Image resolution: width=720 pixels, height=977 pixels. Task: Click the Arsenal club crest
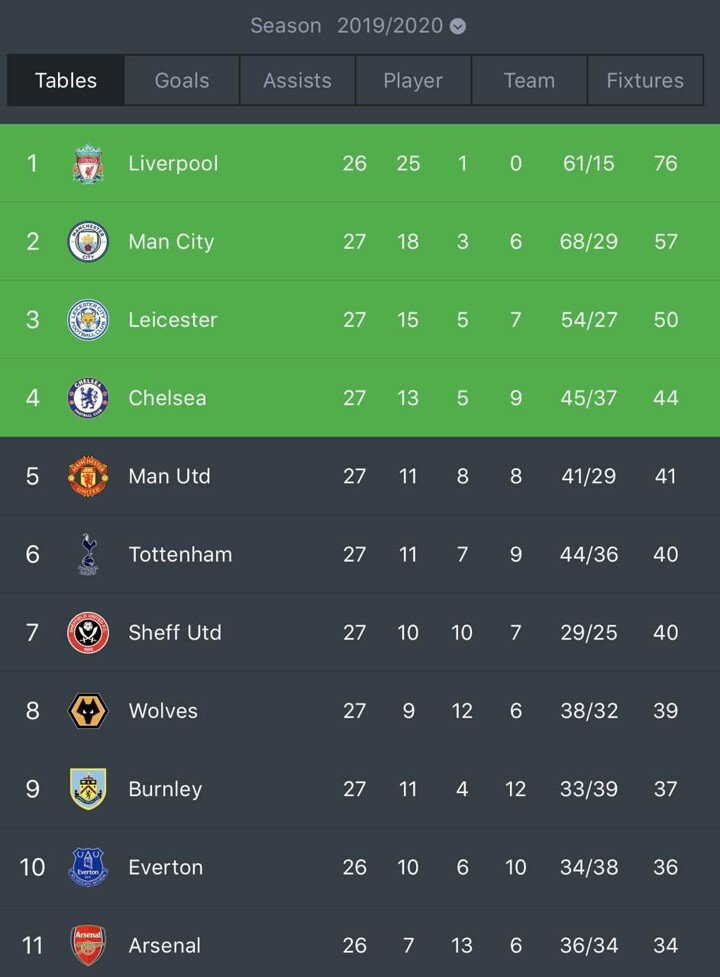[88, 945]
